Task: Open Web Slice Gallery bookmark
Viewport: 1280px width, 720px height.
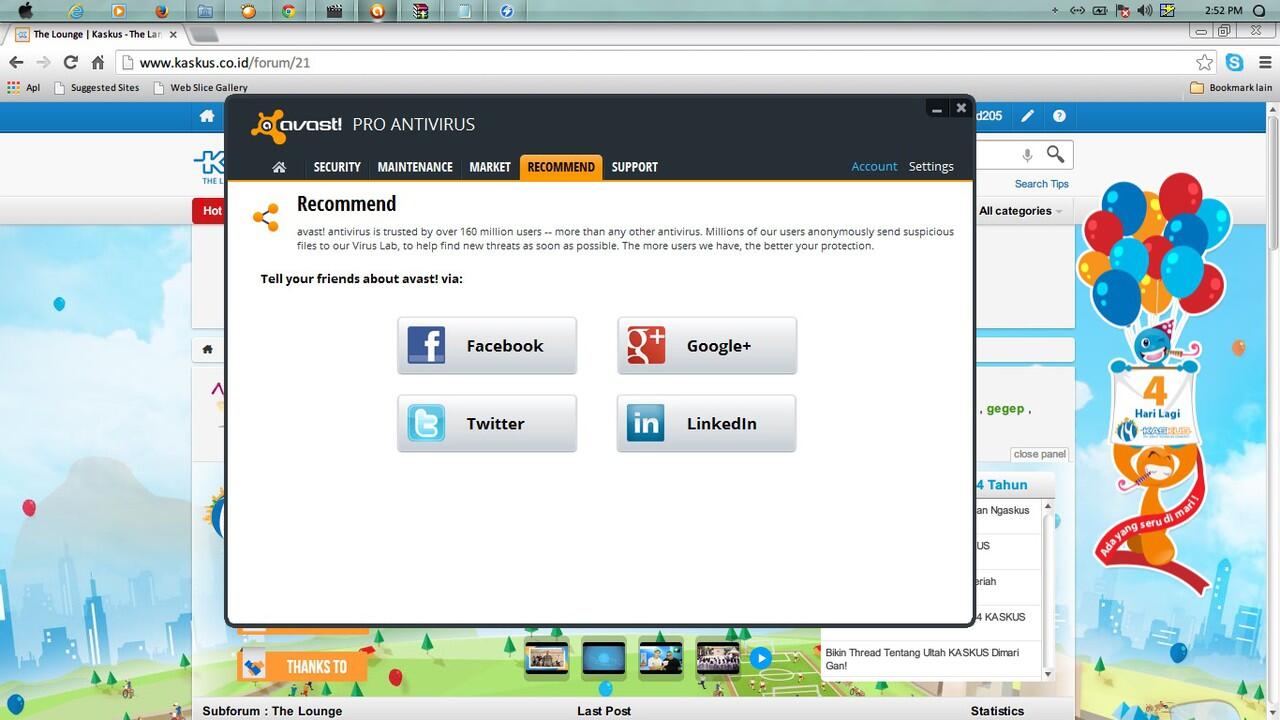Action: click(x=200, y=88)
